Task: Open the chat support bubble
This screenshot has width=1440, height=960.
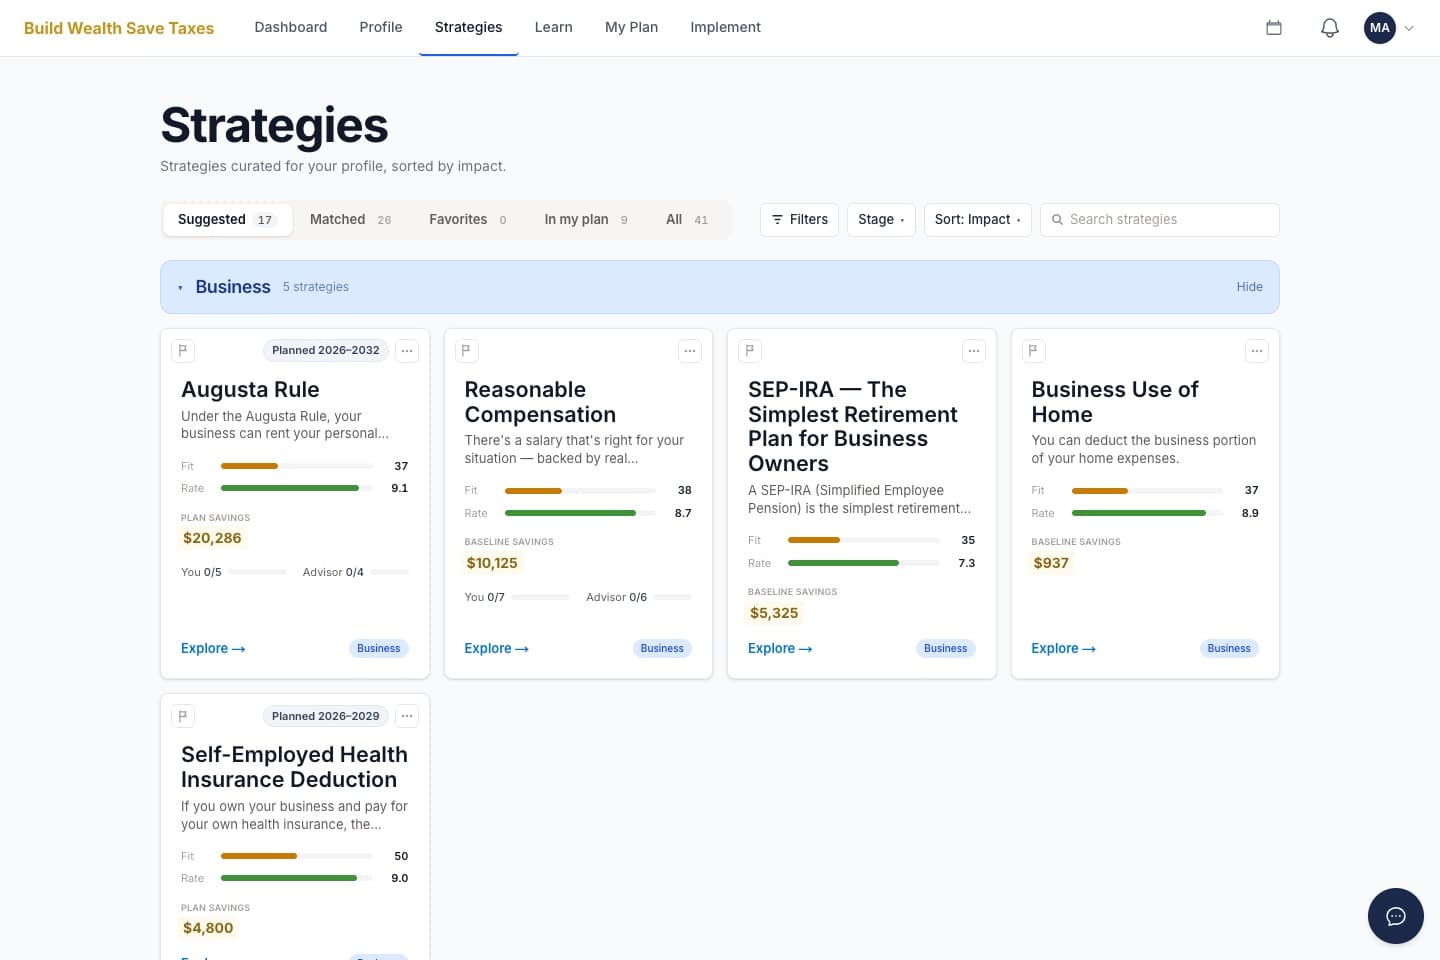Action: tap(1396, 916)
